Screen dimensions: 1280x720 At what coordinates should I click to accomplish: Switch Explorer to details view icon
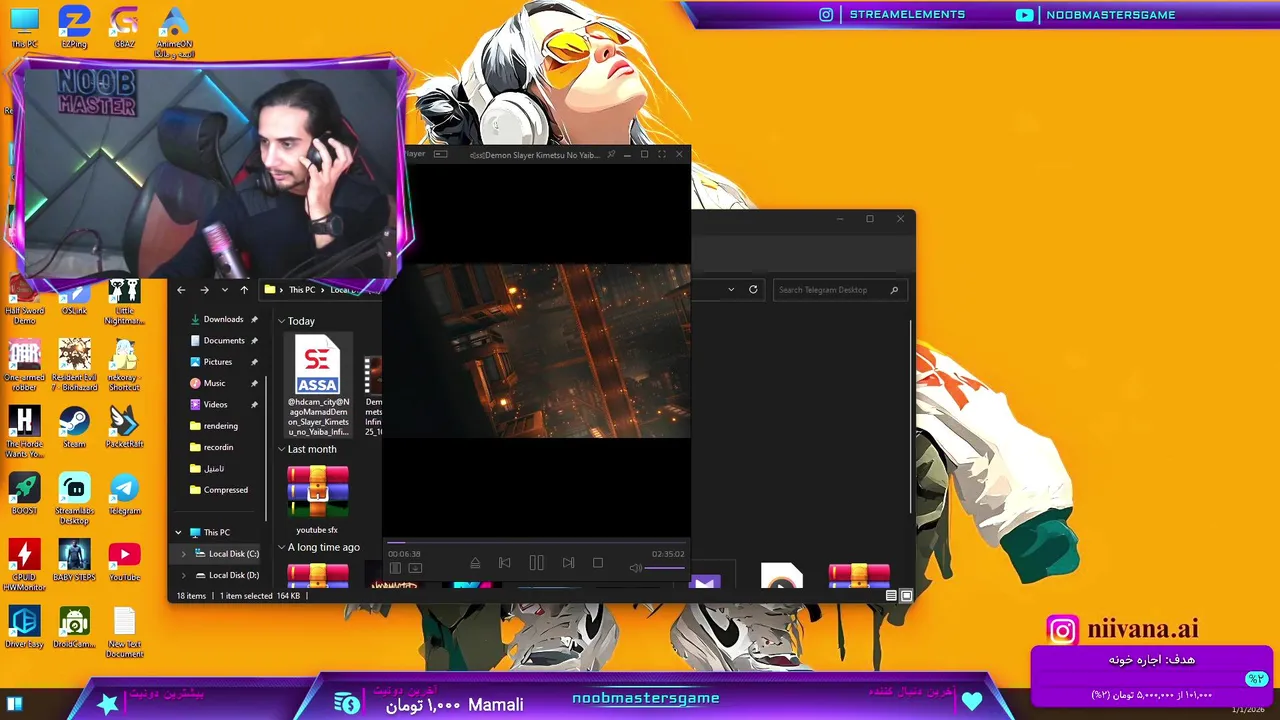pos(891,596)
